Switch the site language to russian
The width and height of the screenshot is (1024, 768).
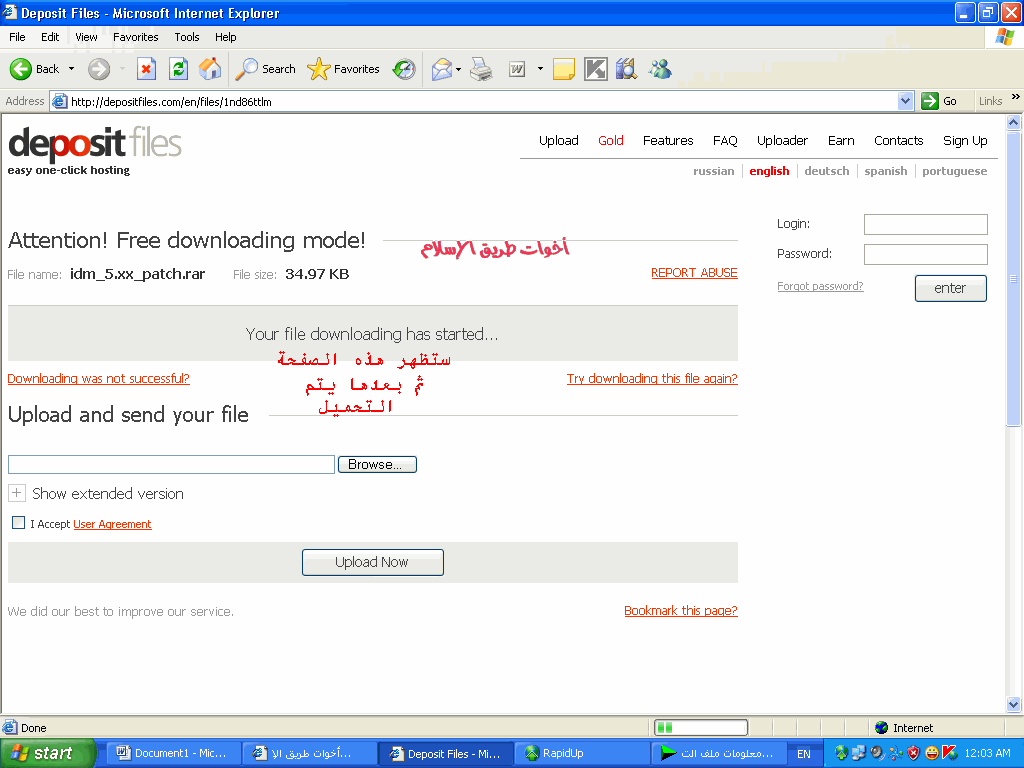click(713, 171)
